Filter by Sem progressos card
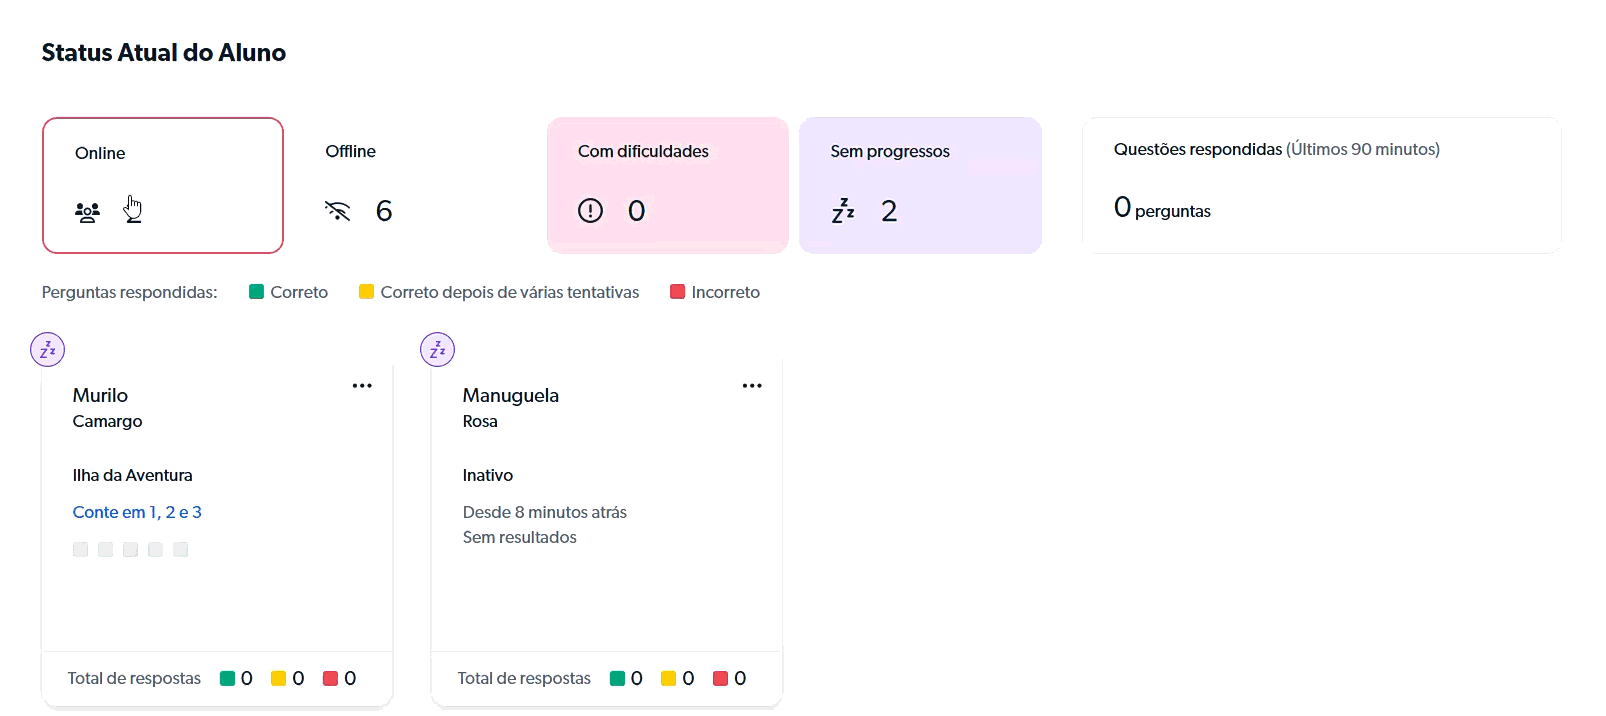Viewport: 1606px width, 716px height. coord(920,185)
